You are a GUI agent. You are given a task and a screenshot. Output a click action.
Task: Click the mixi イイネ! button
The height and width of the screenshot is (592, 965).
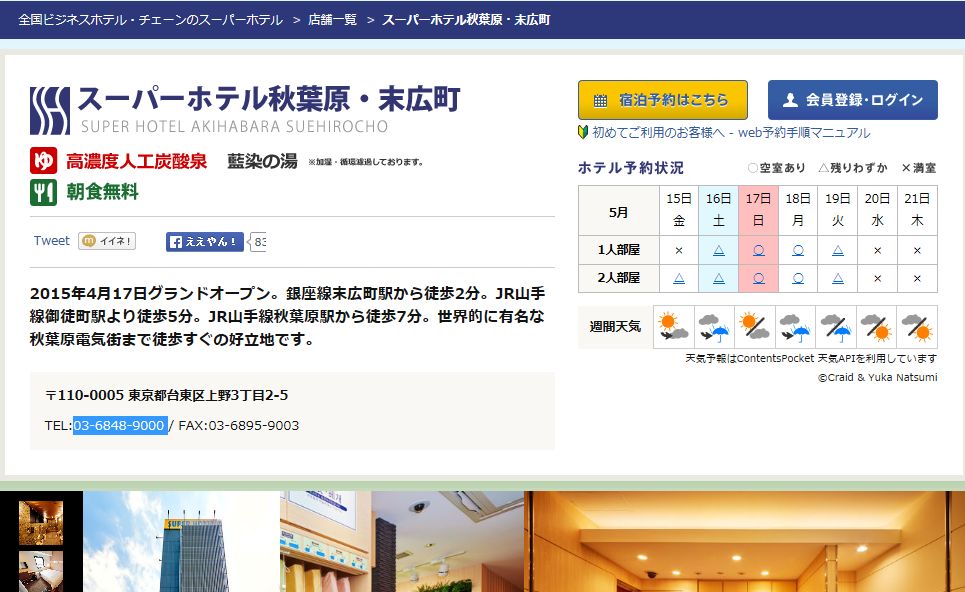point(107,241)
